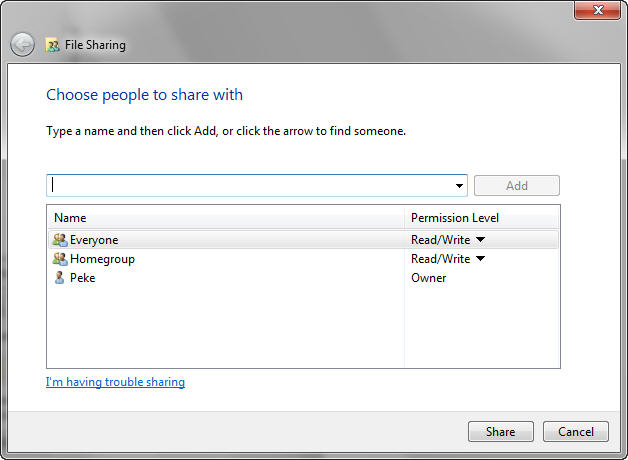Screen dimensions: 628x460
Task: Click the Everyone group icon
Action: pos(59,240)
